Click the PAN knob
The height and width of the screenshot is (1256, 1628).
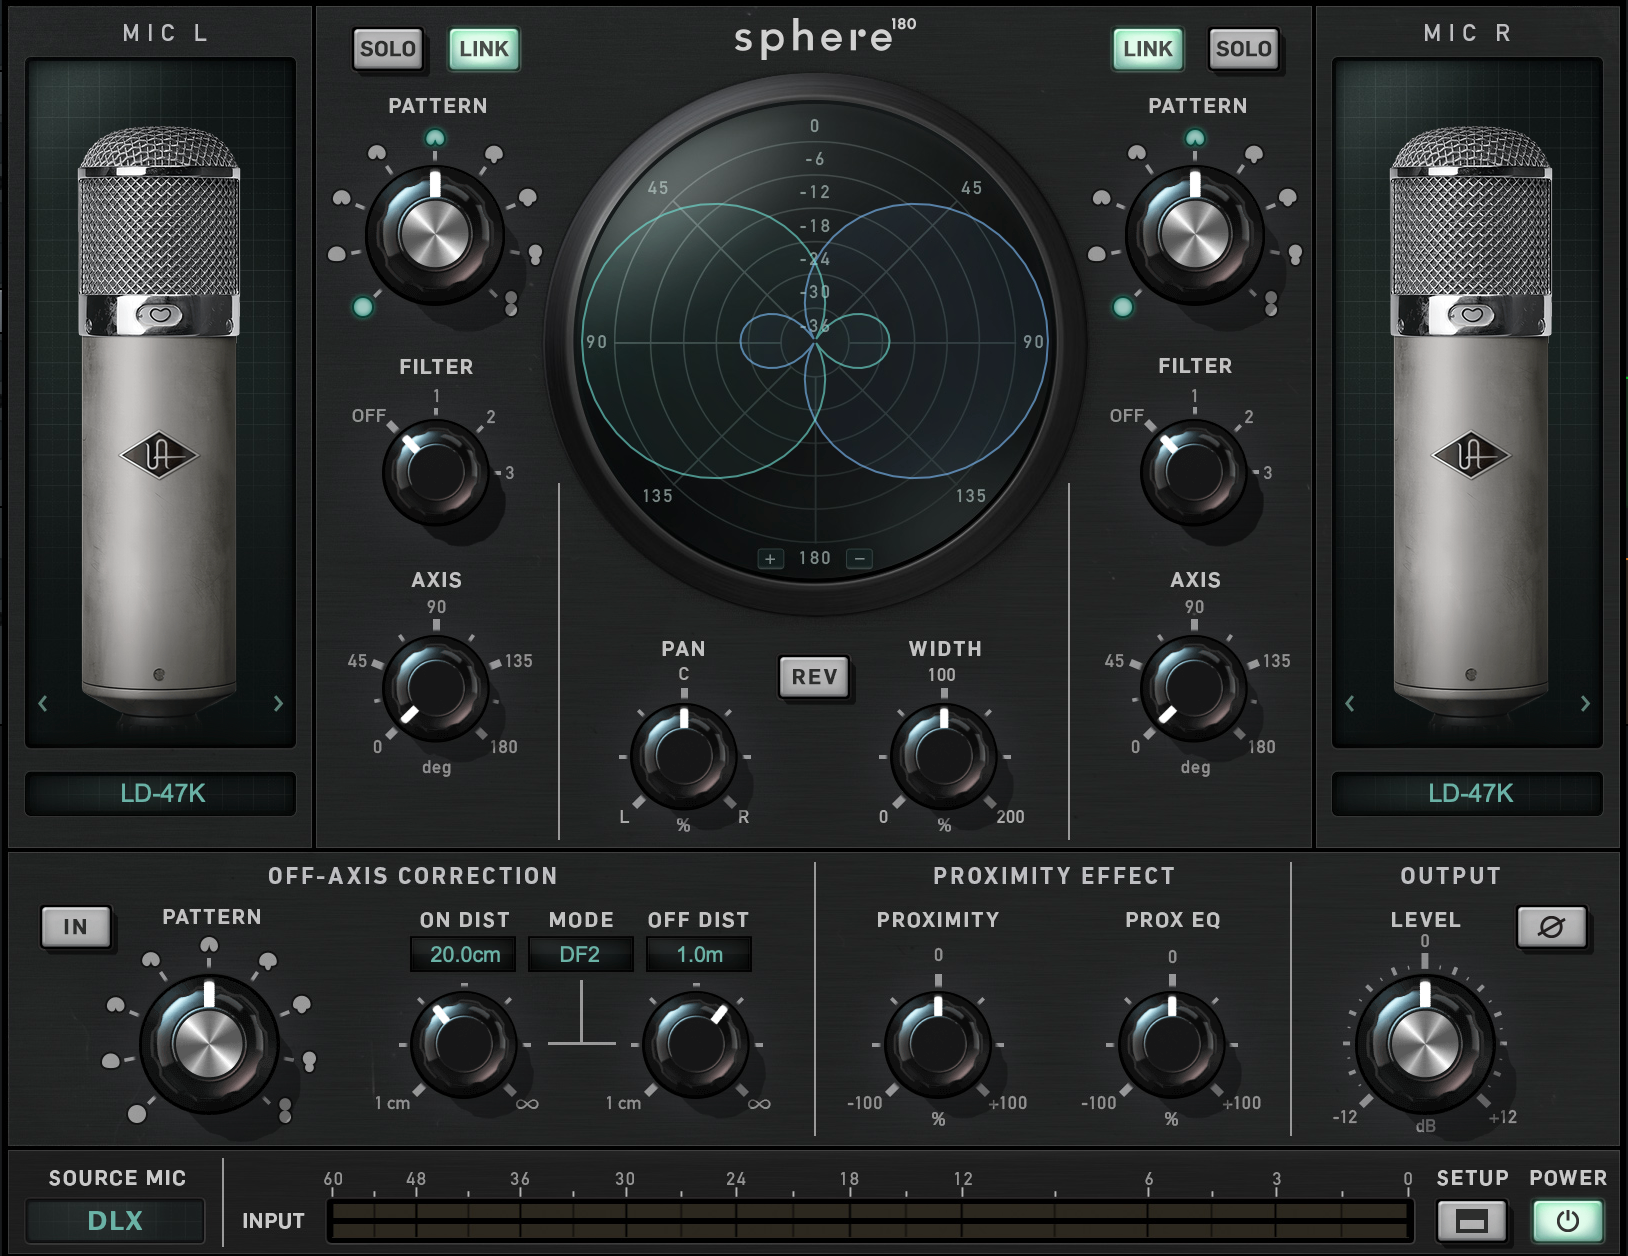pos(684,756)
